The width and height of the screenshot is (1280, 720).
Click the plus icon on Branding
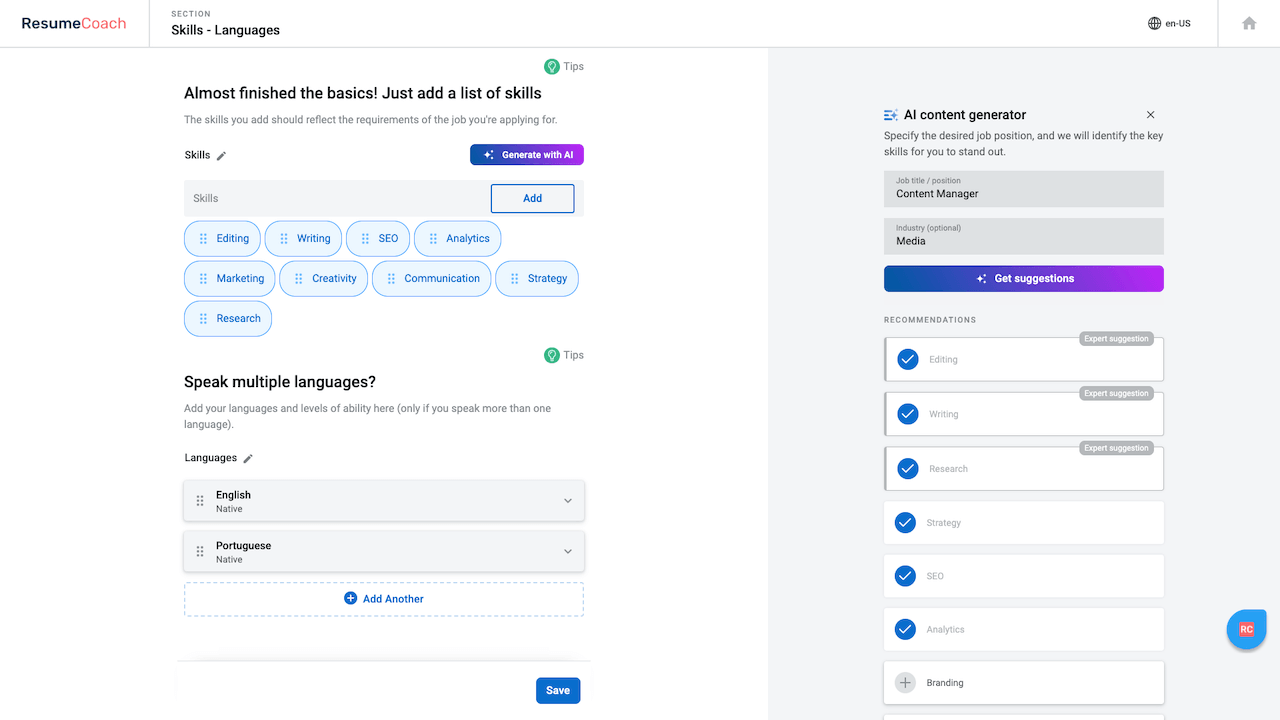(905, 683)
